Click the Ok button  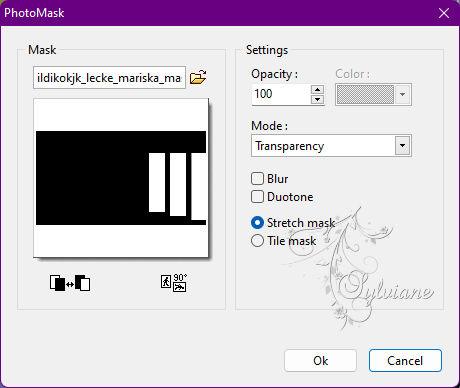[x=320, y=360]
